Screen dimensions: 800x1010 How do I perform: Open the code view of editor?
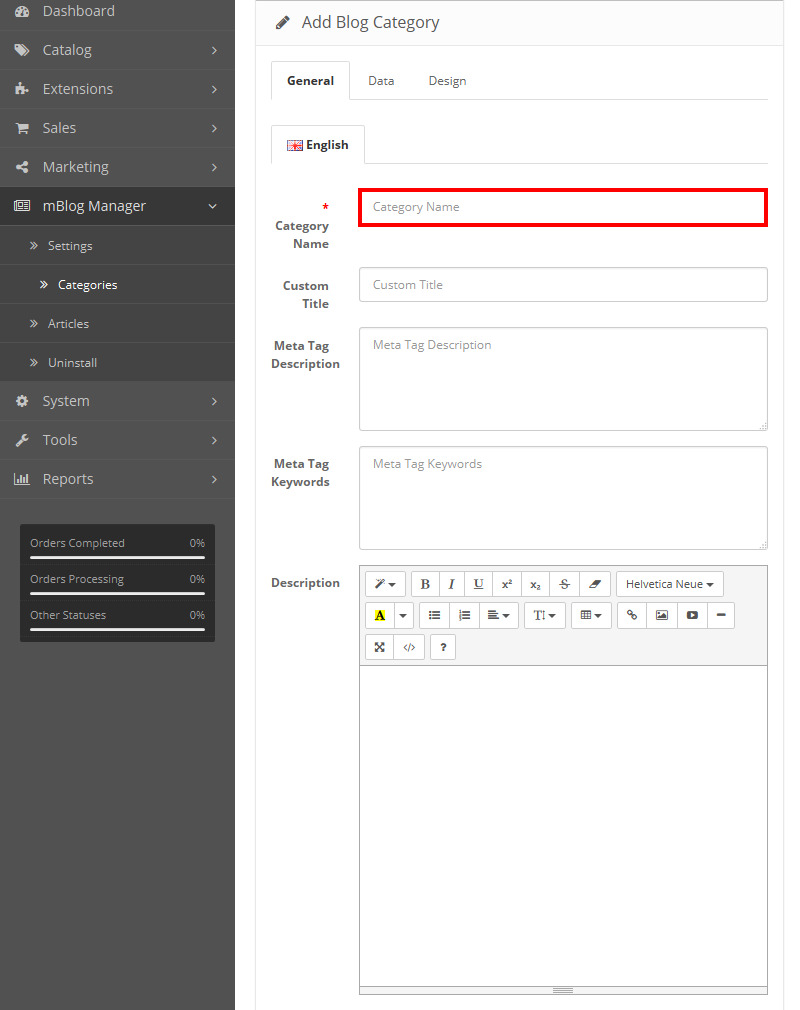[409, 647]
